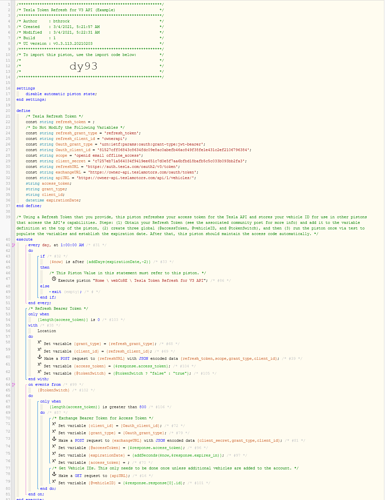Click the refresh_grant_type constant definition

click(83, 133)
